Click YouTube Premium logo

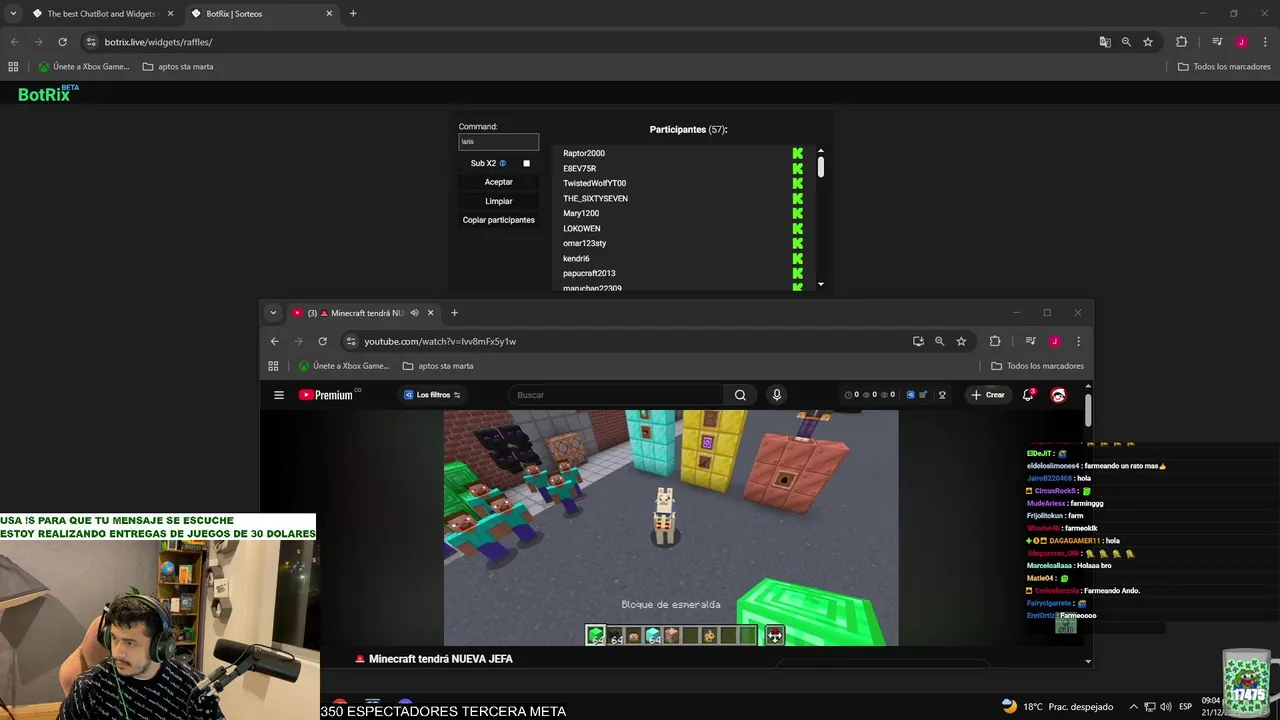coord(329,395)
